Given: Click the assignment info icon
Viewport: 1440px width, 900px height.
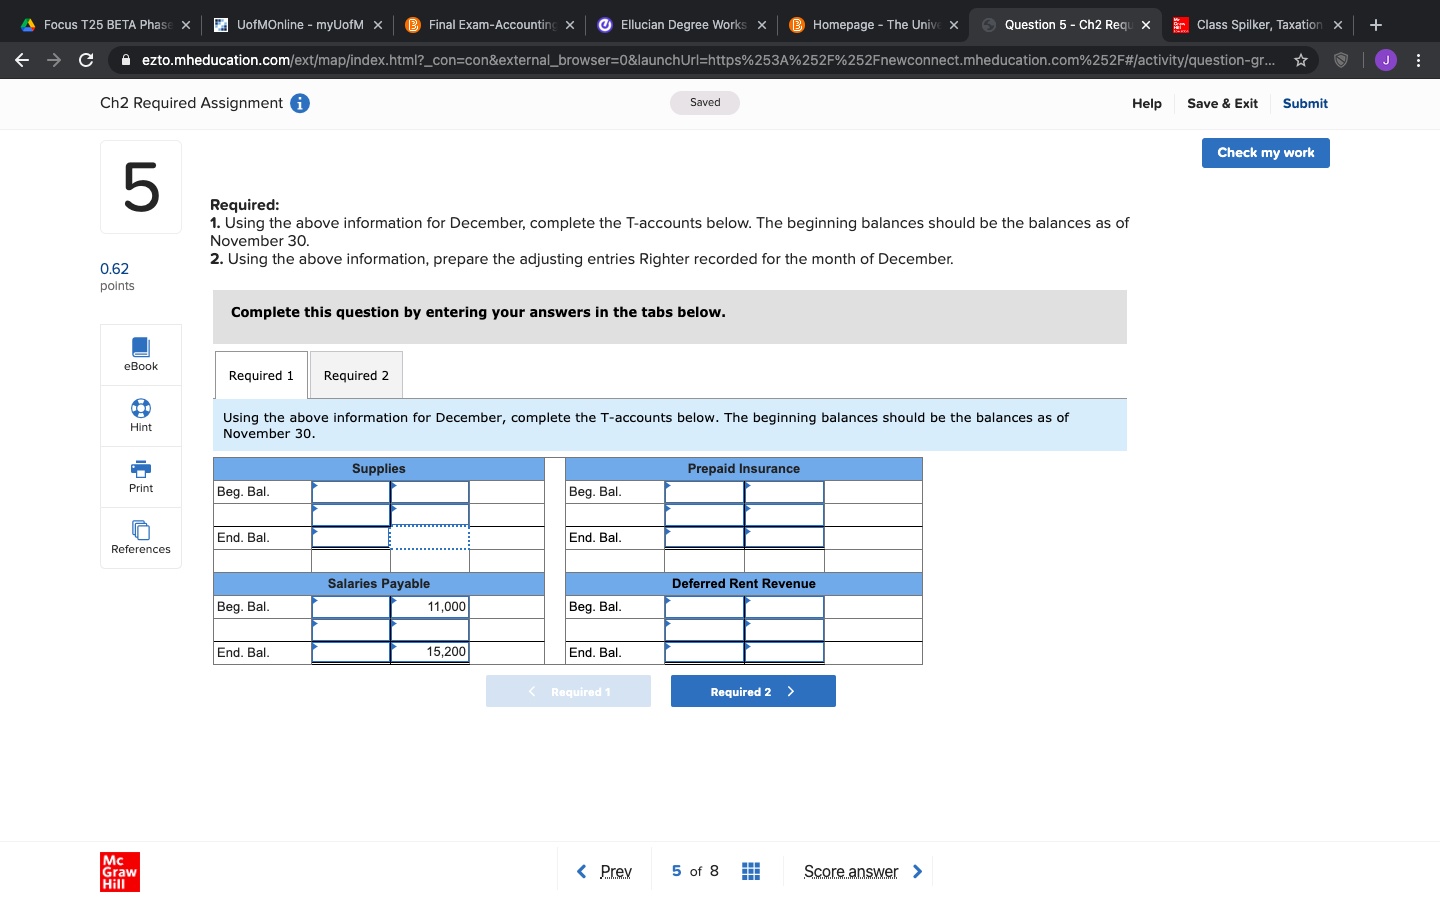Looking at the screenshot, I should point(300,103).
